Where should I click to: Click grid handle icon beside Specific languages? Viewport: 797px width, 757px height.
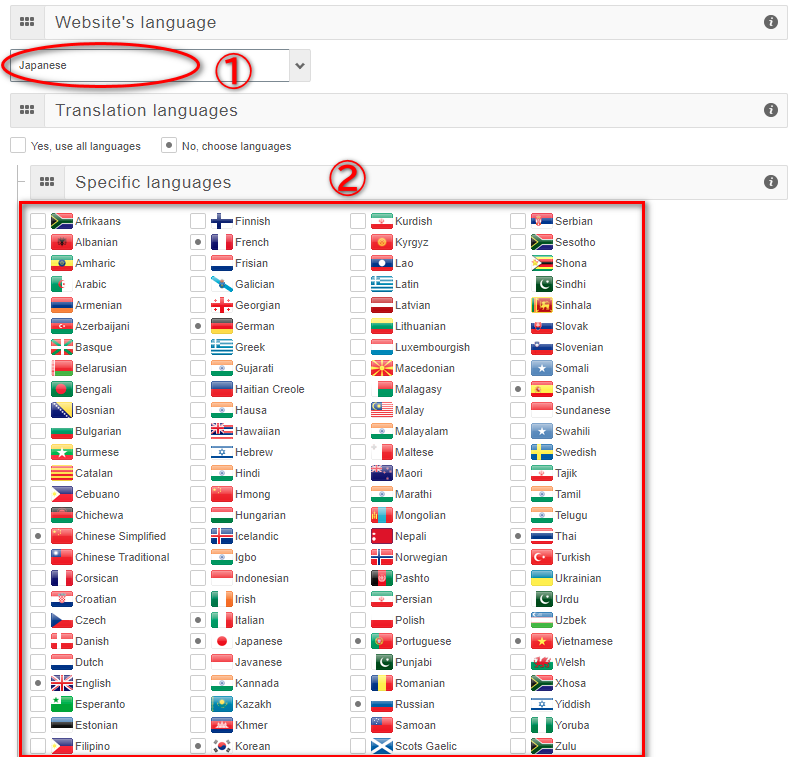(x=47, y=182)
